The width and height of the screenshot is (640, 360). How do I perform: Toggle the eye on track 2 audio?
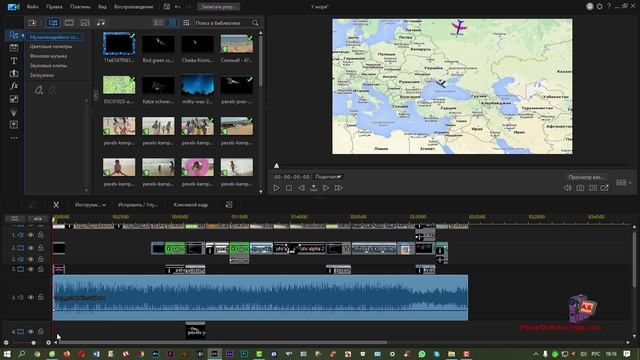click(x=31, y=259)
